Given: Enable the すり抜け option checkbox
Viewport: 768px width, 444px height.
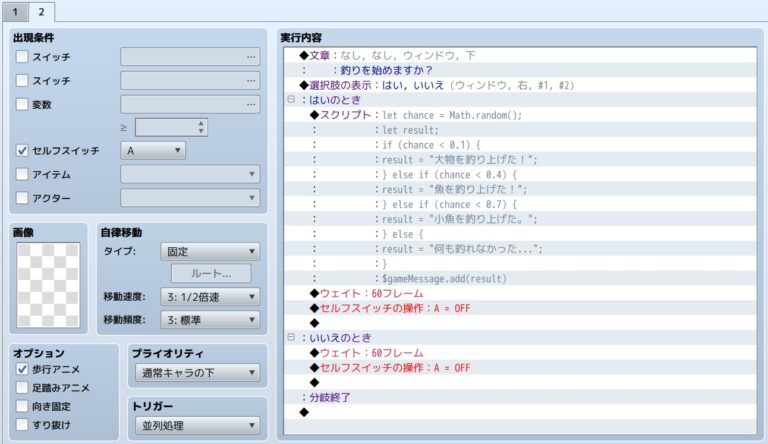Looking at the screenshot, I should 23,425.
